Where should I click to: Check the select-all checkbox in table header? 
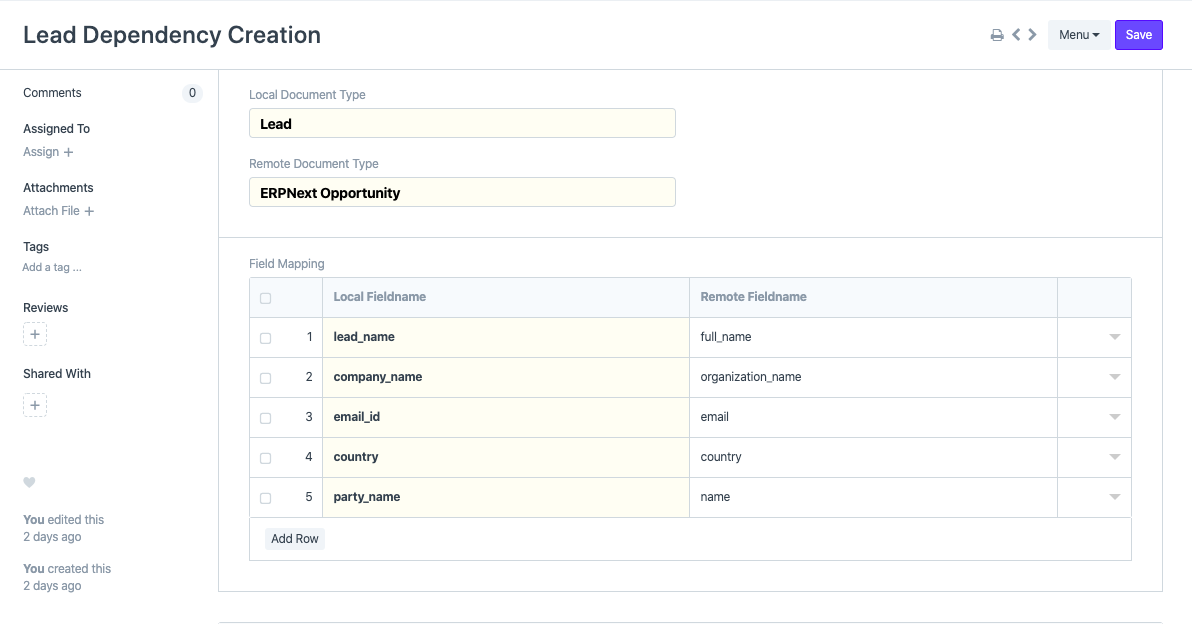click(x=265, y=297)
